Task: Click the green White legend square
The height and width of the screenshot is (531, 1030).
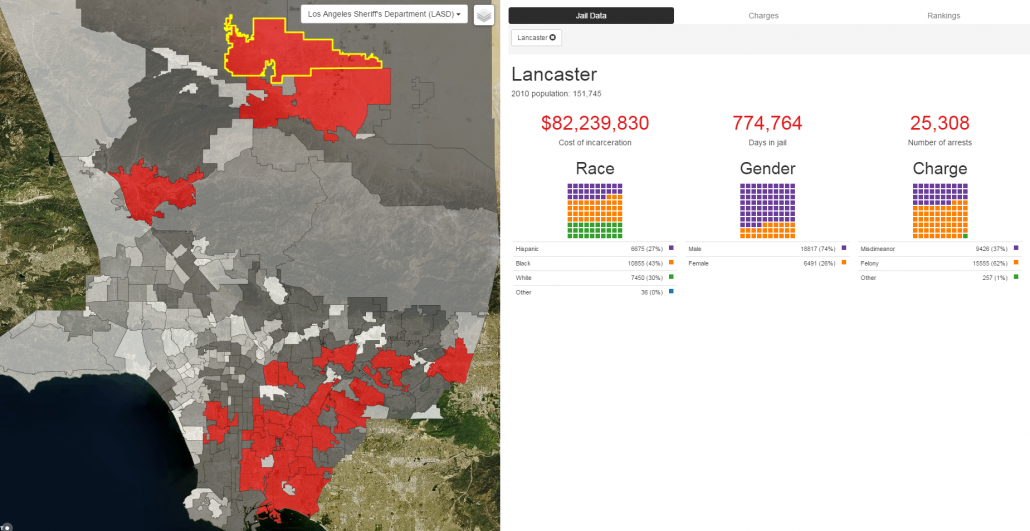Action: pos(671,277)
